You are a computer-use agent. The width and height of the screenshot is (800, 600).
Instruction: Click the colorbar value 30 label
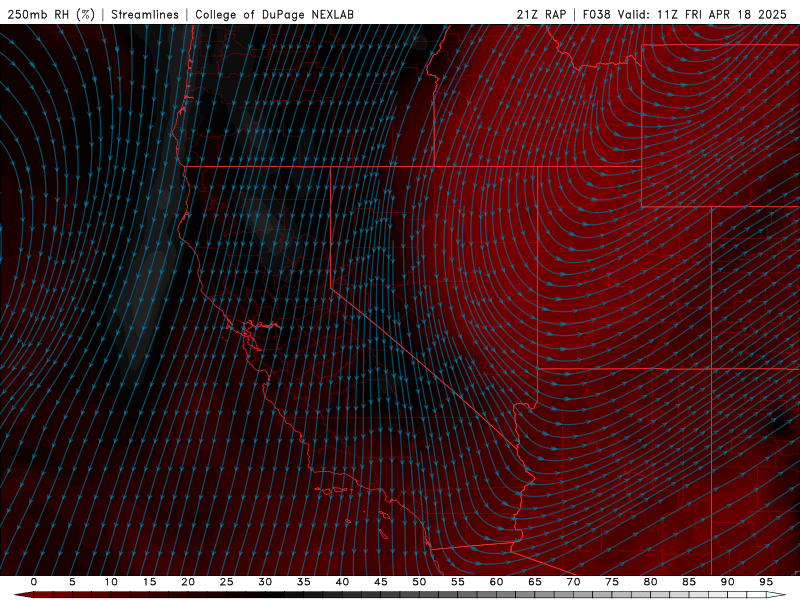coord(265,582)
